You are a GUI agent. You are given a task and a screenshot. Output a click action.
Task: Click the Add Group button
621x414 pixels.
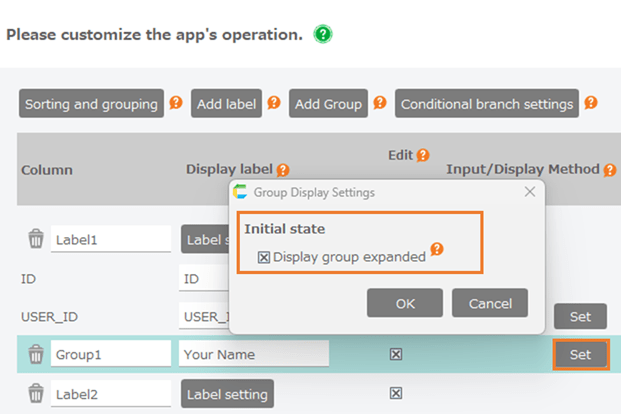coord(328,104)
